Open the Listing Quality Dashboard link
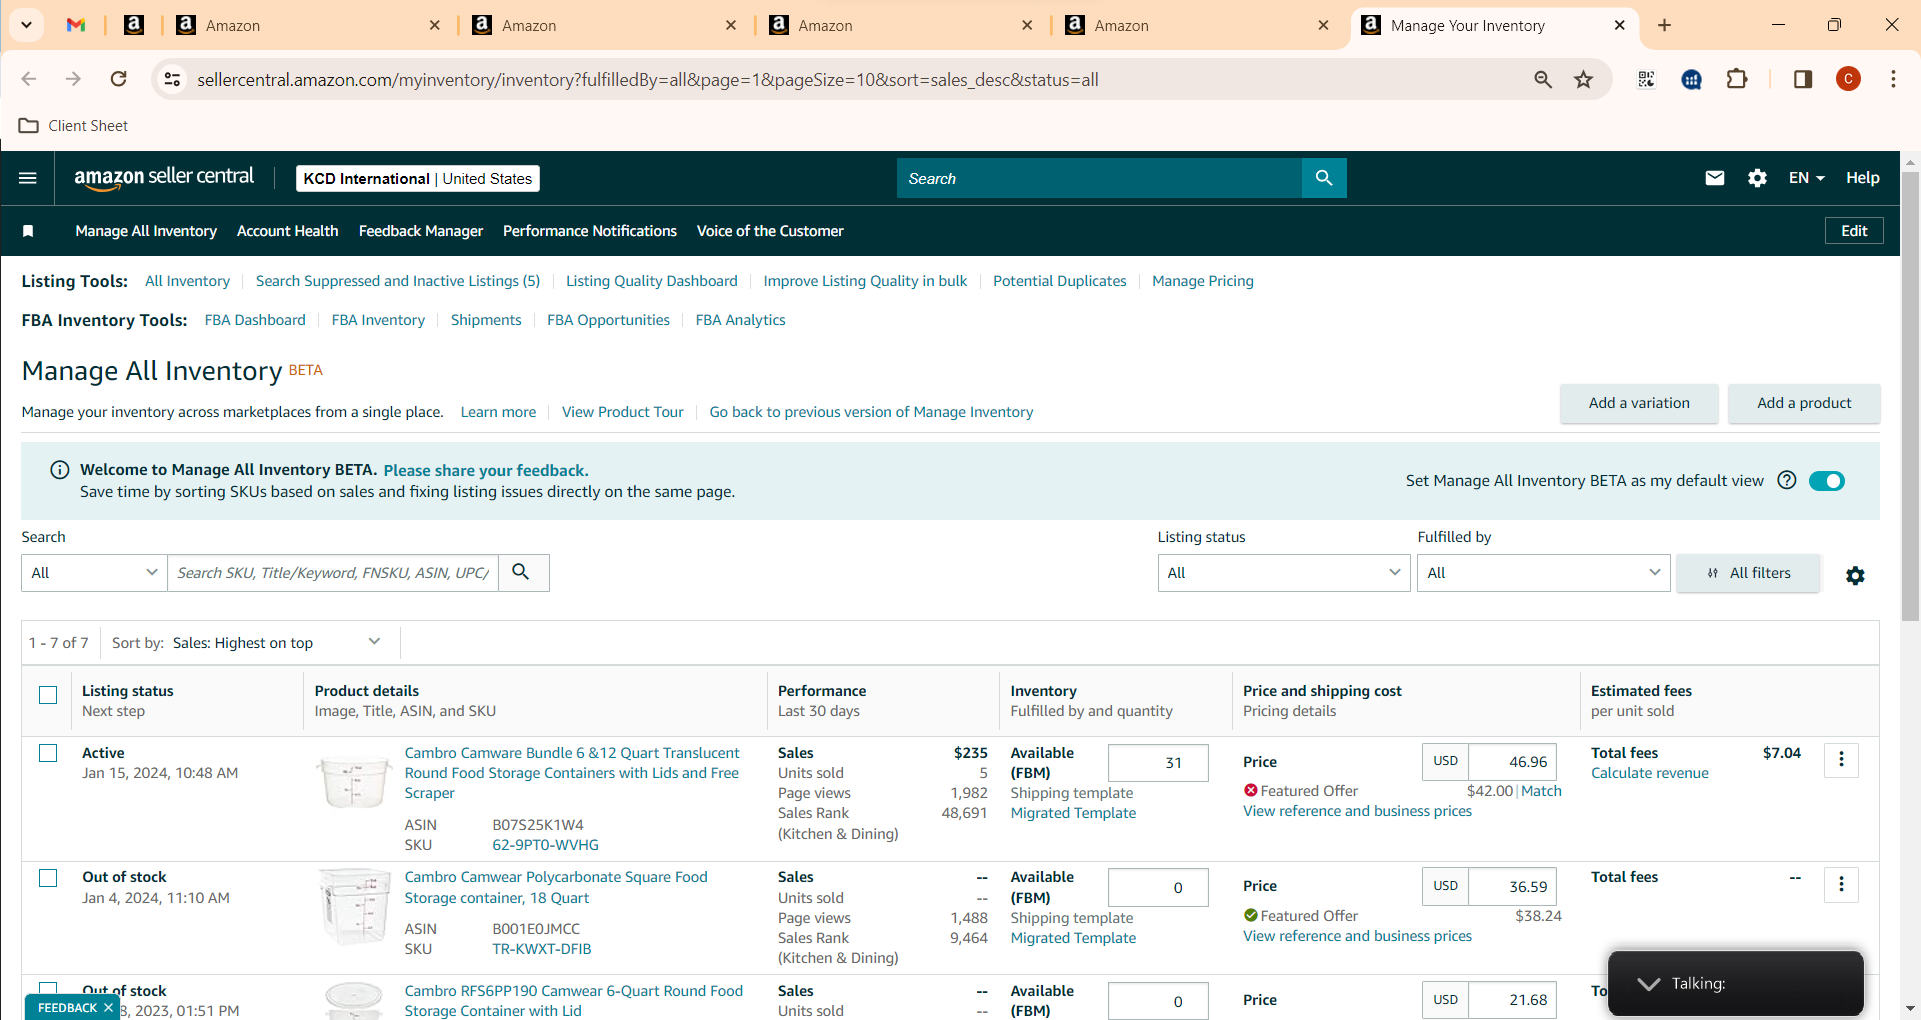This screenshot has height=1020, width=1921. (x=652, y=281)
